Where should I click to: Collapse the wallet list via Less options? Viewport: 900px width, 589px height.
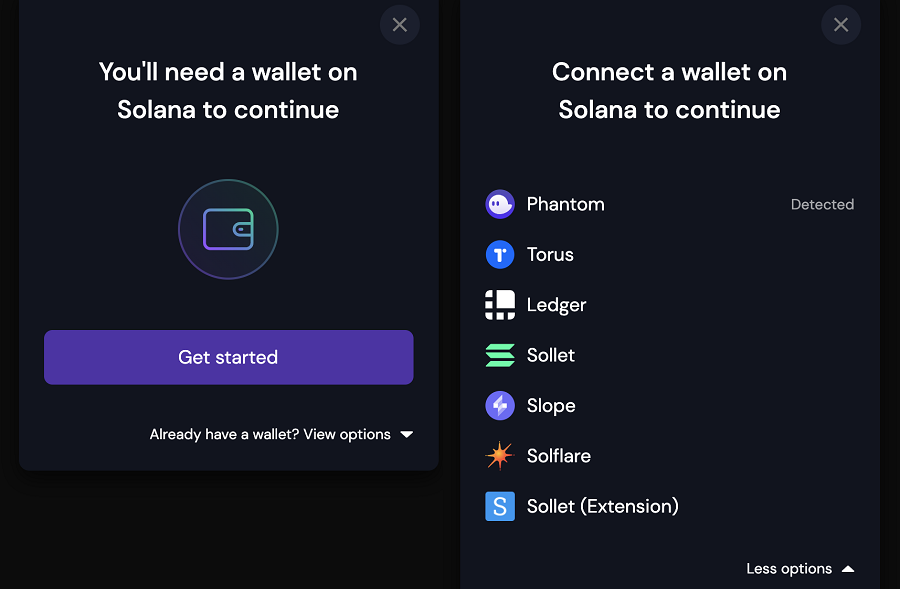tap(789, 568)
